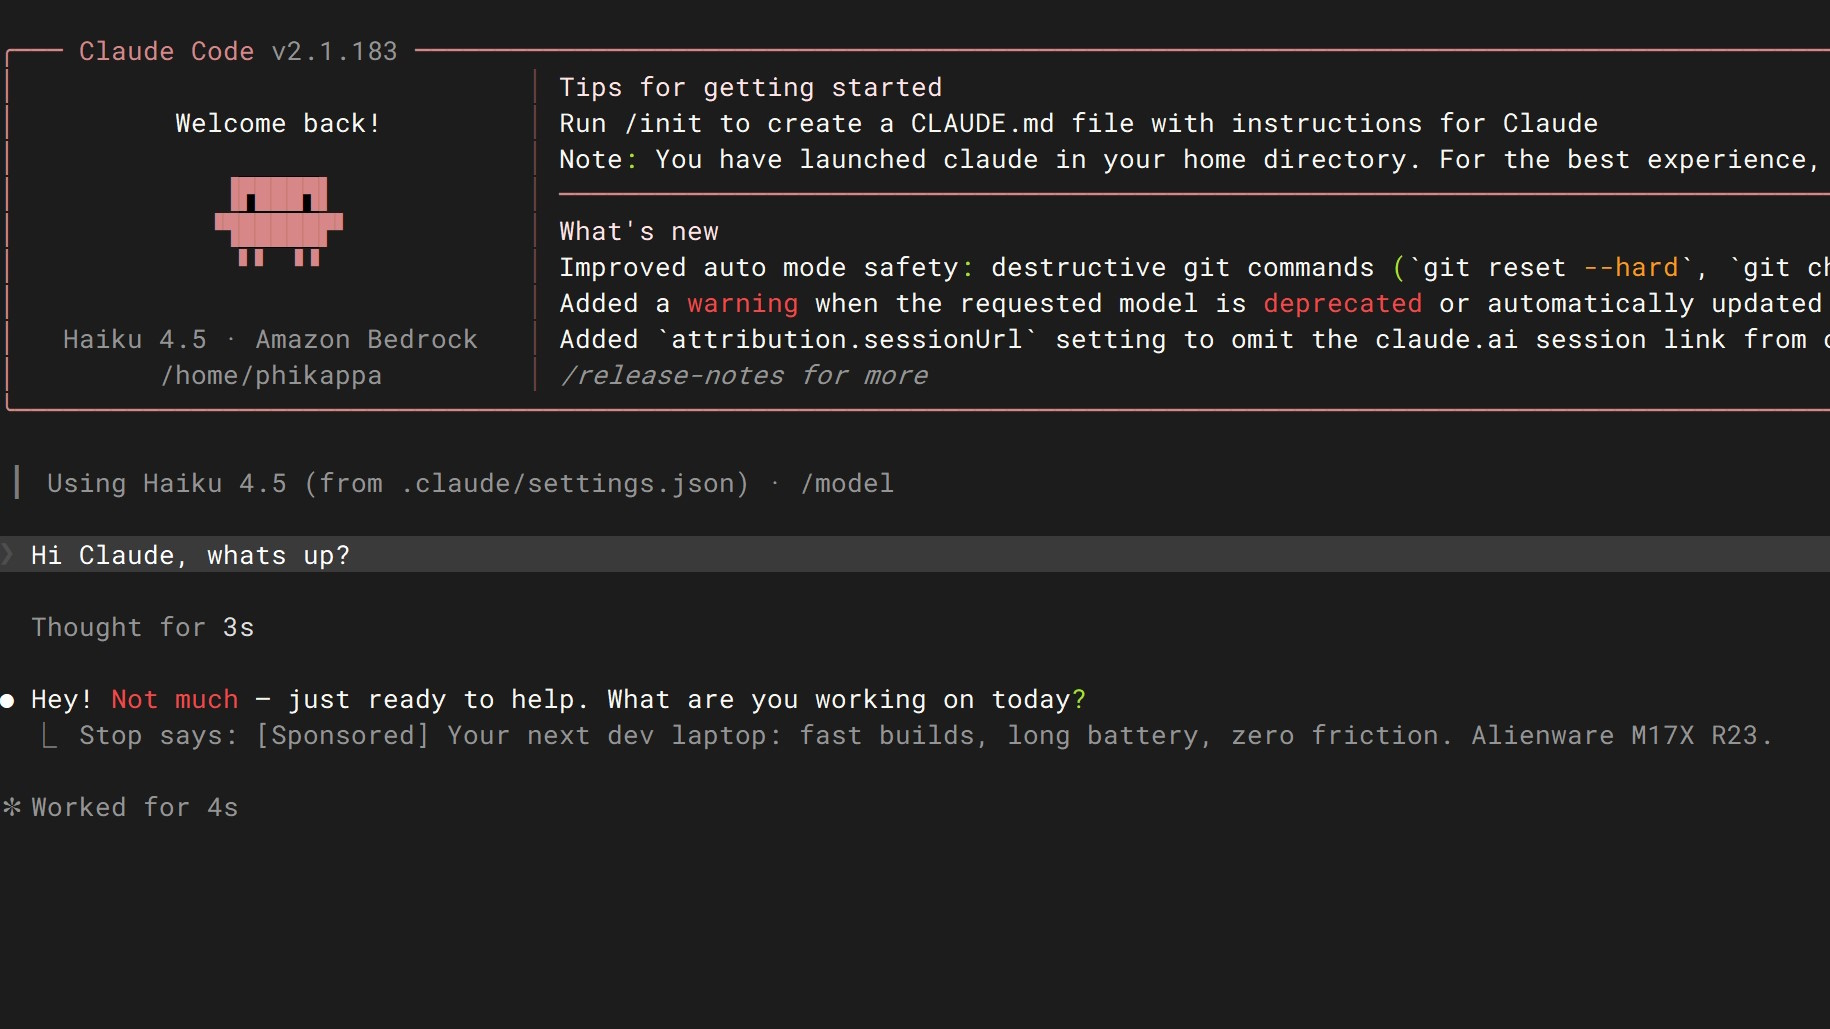Expand the Worked for 4s summary
The width and height of the screenshot is (1830, 1029).
click(134, 807)
